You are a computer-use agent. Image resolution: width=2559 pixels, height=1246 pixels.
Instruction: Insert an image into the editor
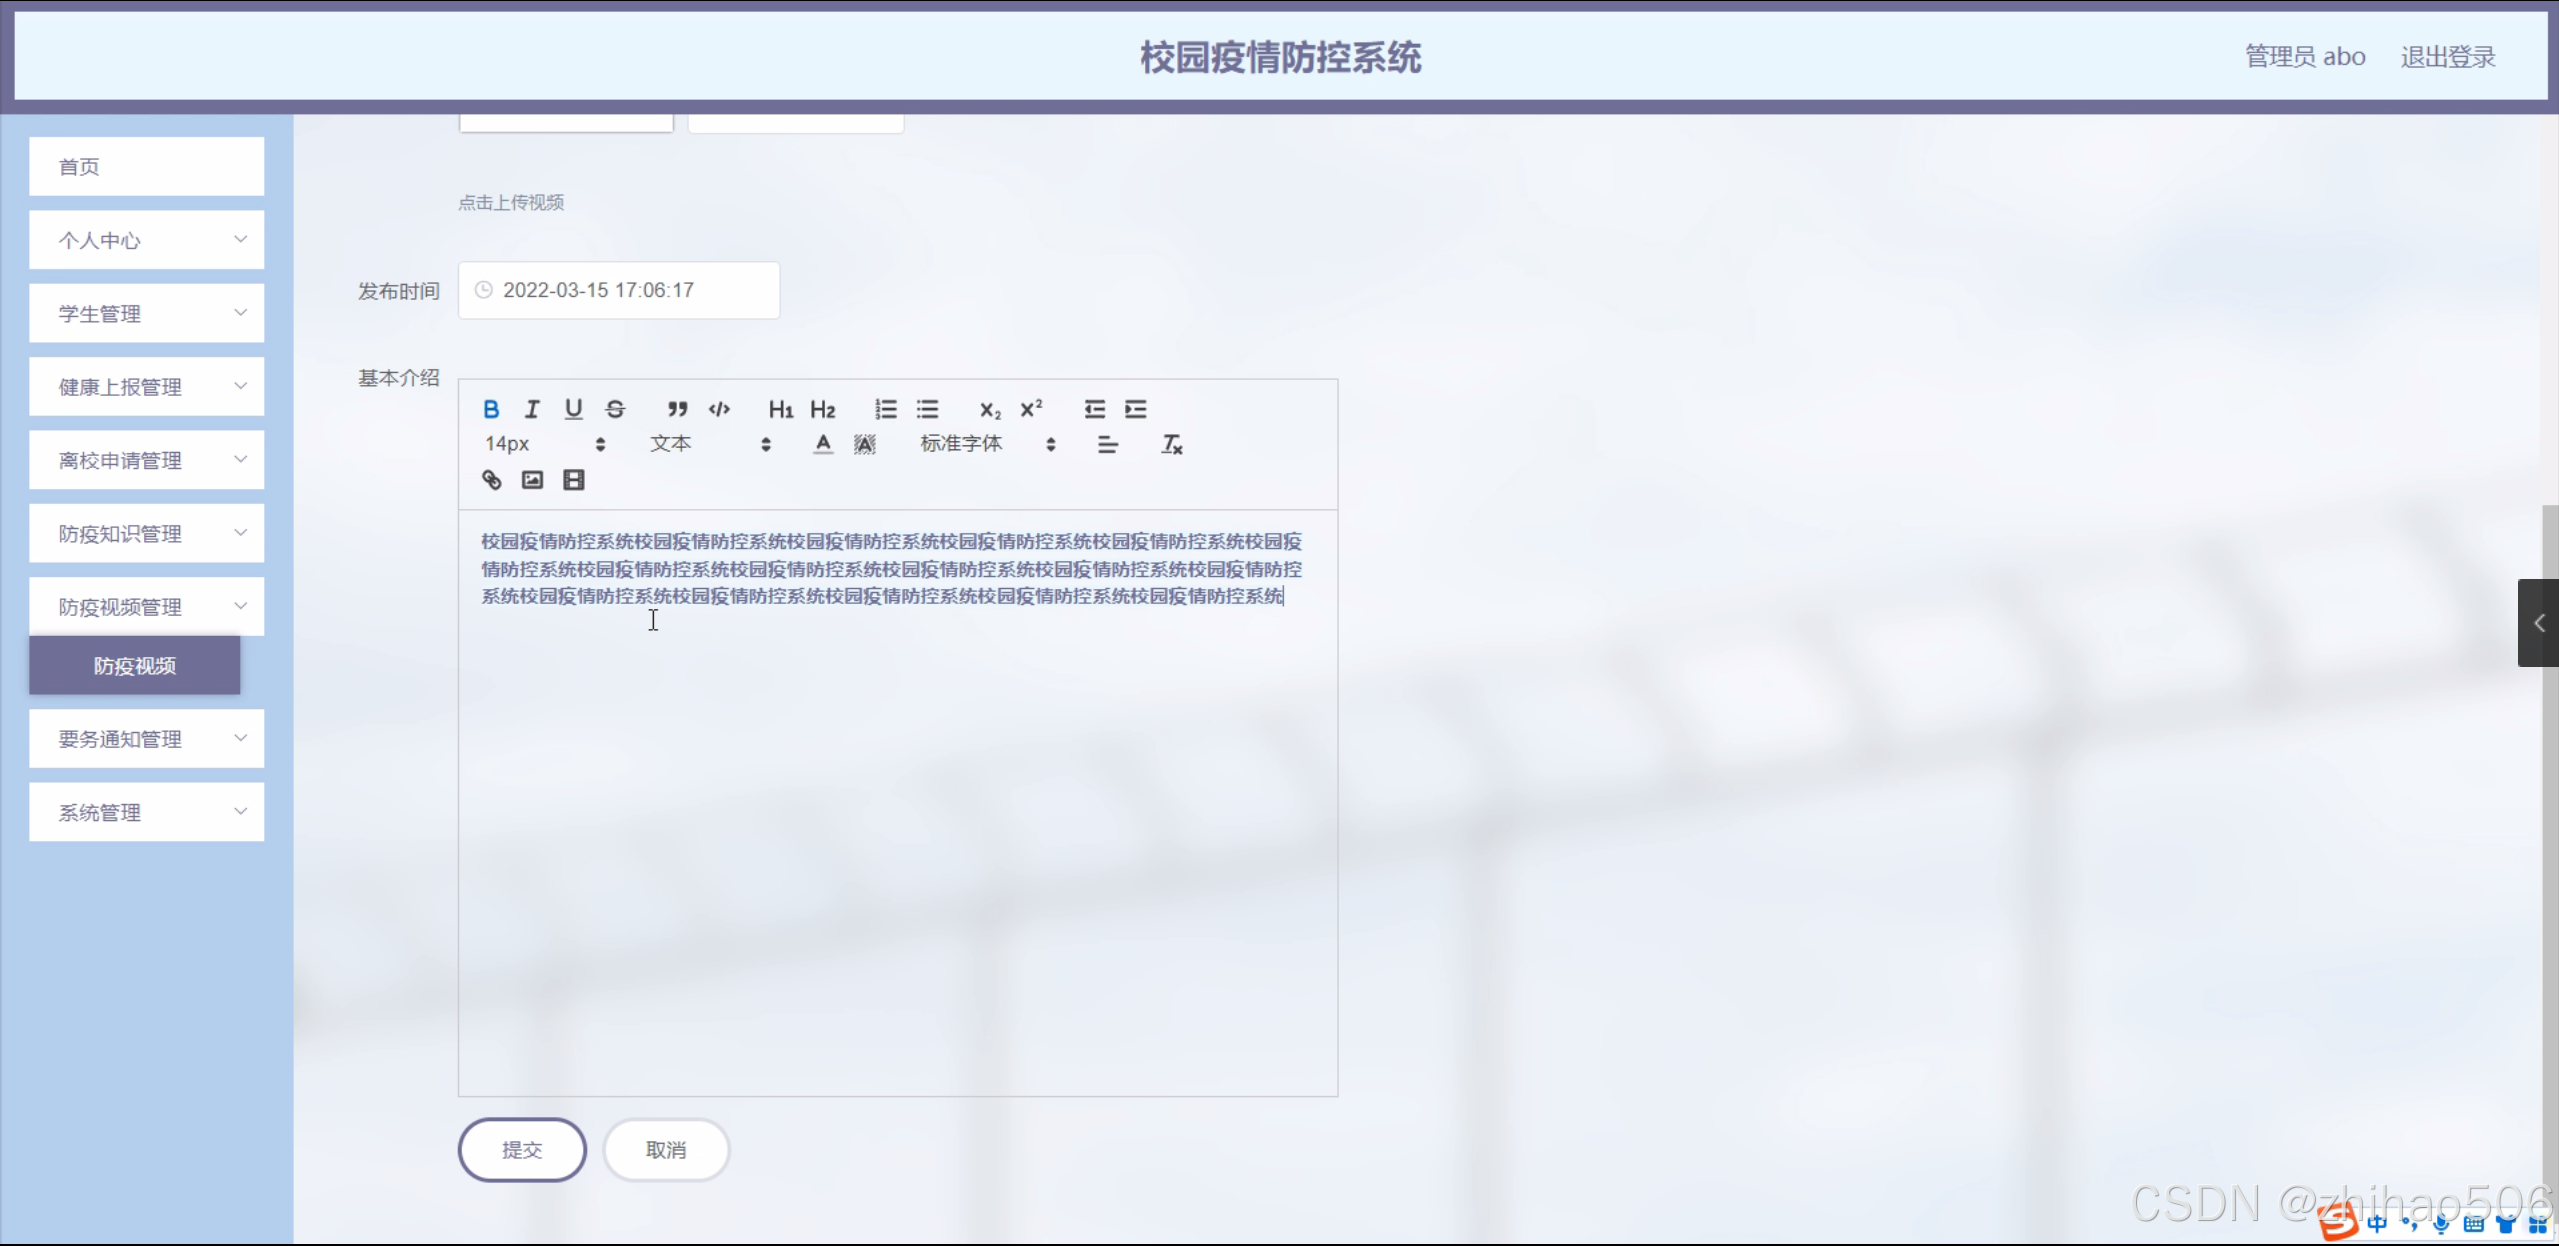[532, 480]
